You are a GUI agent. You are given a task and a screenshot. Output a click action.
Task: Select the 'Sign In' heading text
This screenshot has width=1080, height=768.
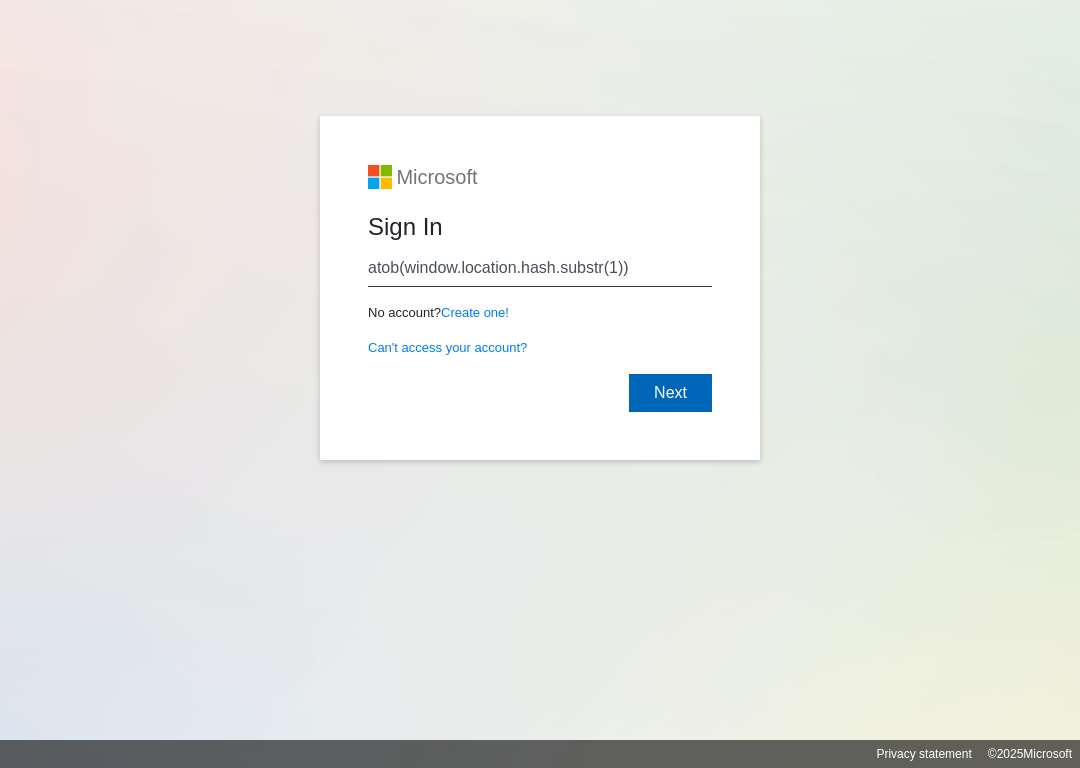[x=405, y=227]
